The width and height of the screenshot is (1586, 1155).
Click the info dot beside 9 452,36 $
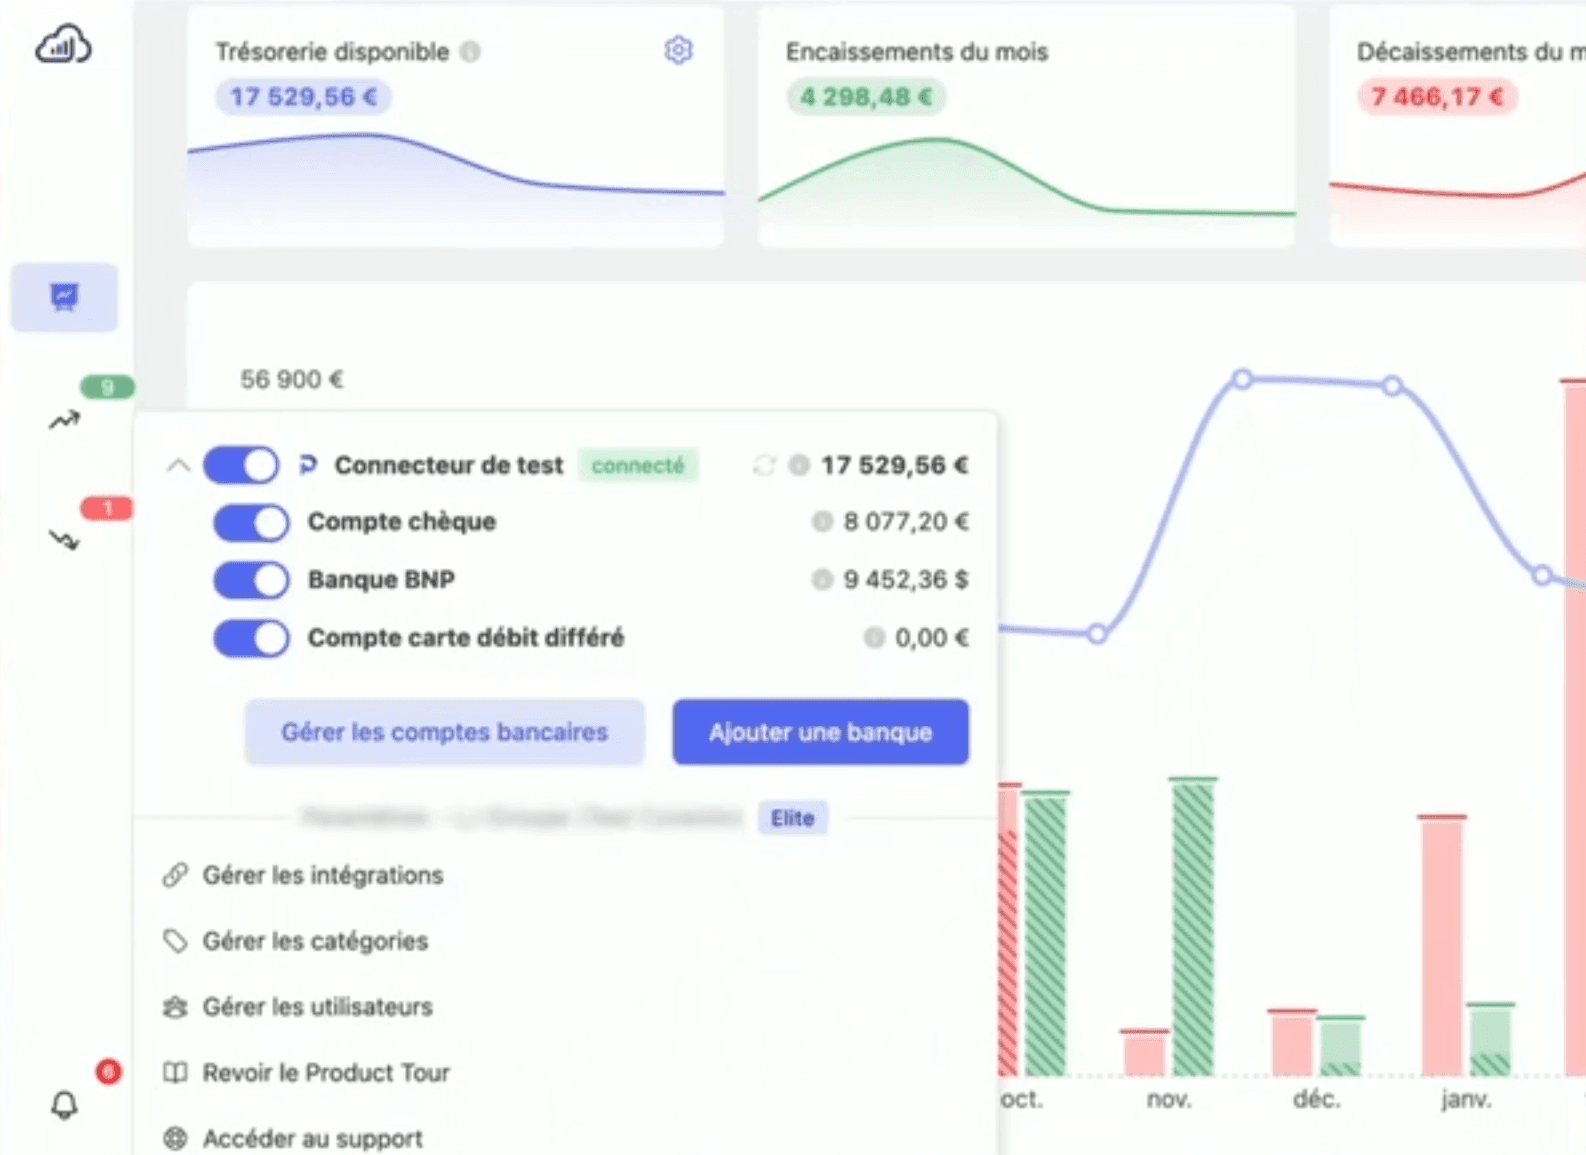822,579
